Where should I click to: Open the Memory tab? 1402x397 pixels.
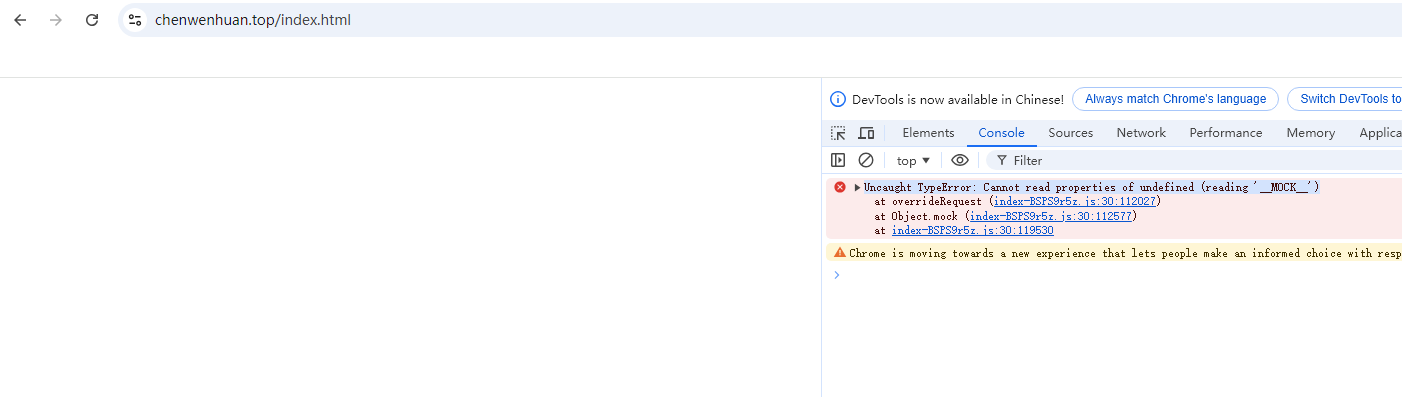coord(1310,133)
